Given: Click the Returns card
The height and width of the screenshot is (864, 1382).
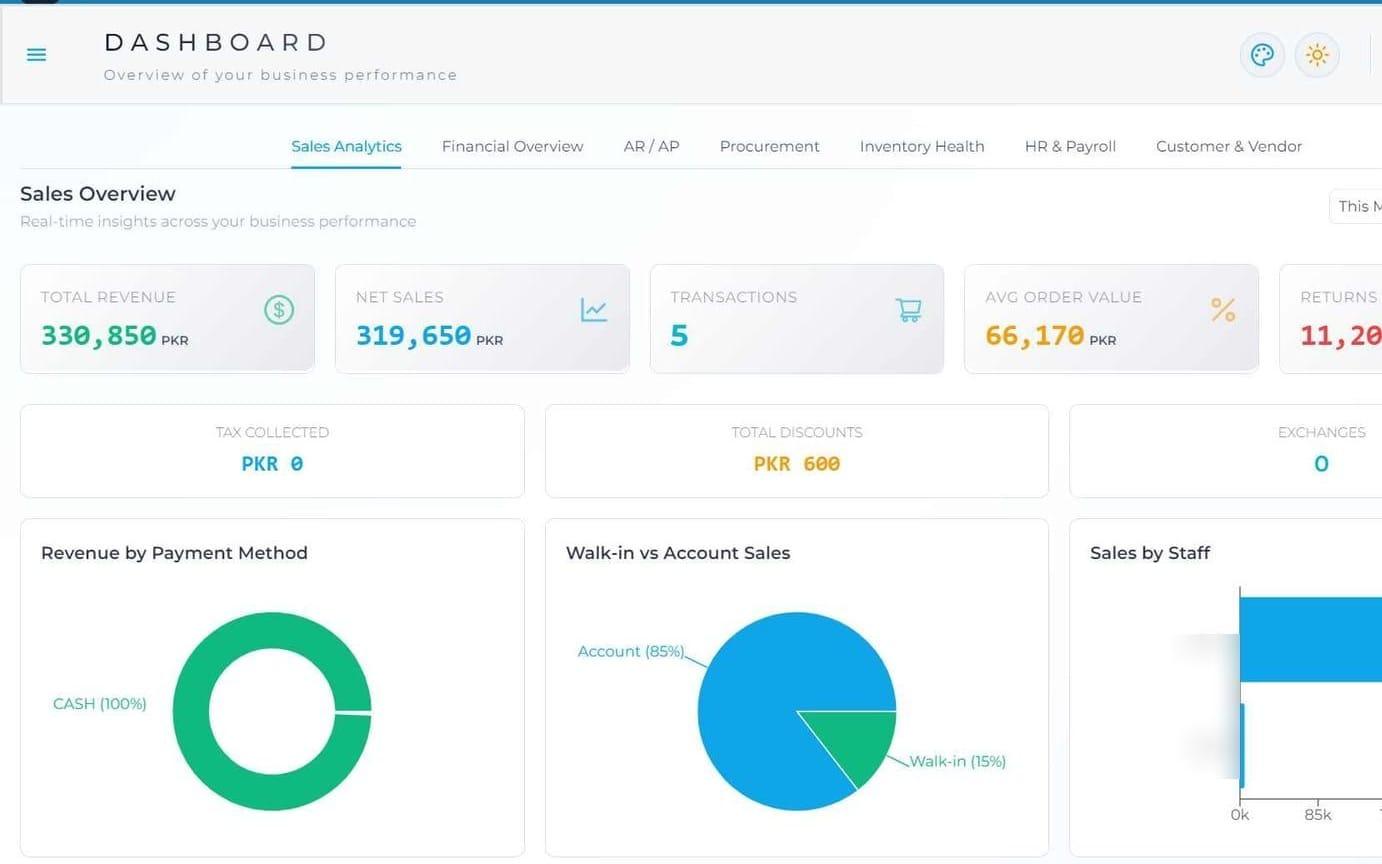Looking at the screenshot, I should [1331, 319].
